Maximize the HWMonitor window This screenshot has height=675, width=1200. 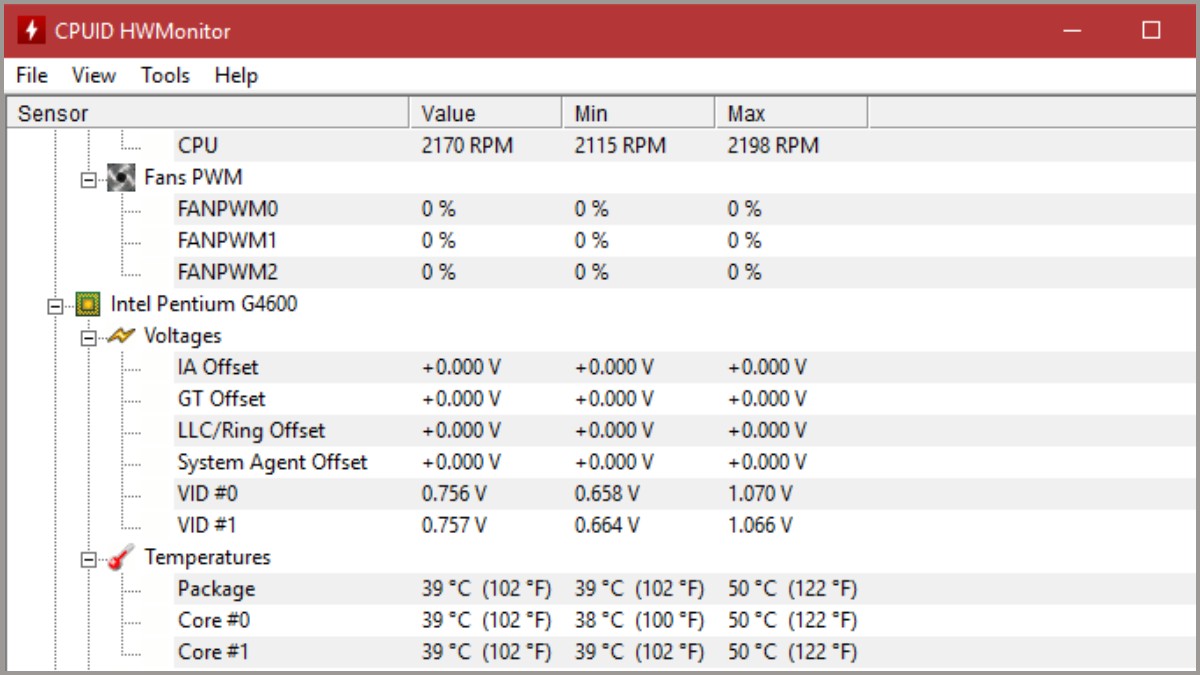tap(1151, 30)
